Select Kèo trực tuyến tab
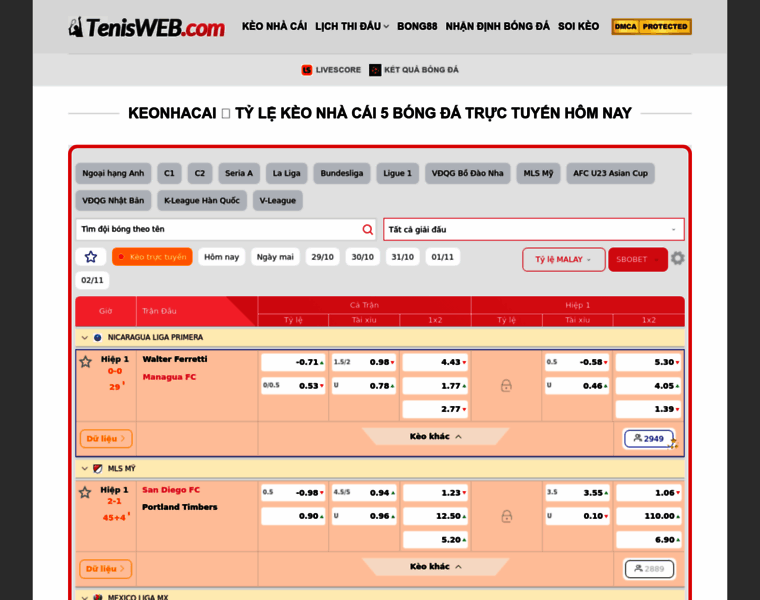Image resolution: width=760 pixels, height=600 pixels. (x=152, y=257)
